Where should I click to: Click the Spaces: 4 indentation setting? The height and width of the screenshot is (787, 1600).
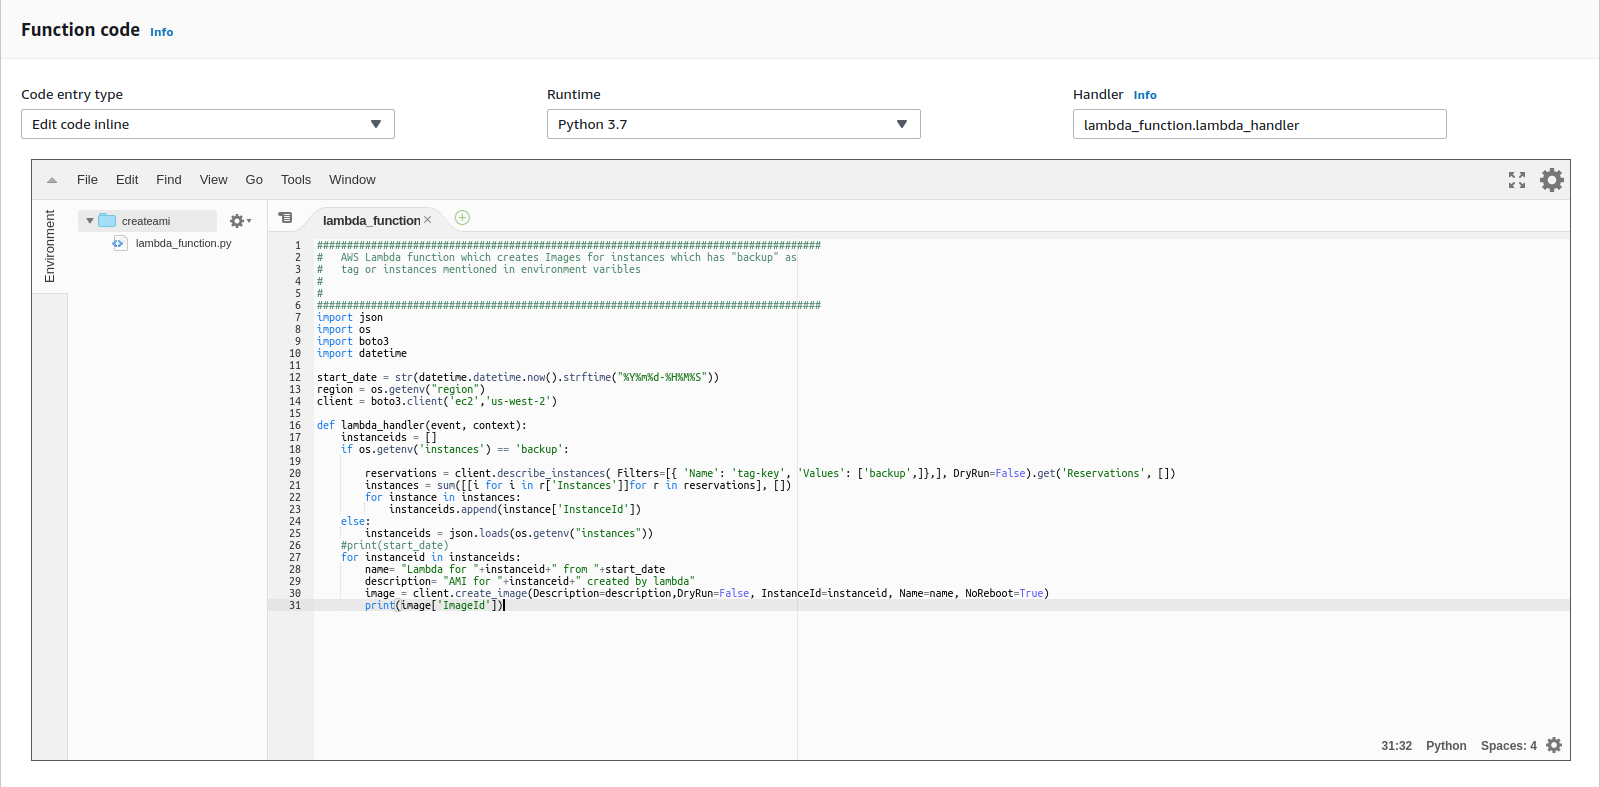pyautogui.click(x=1508, y=746)
